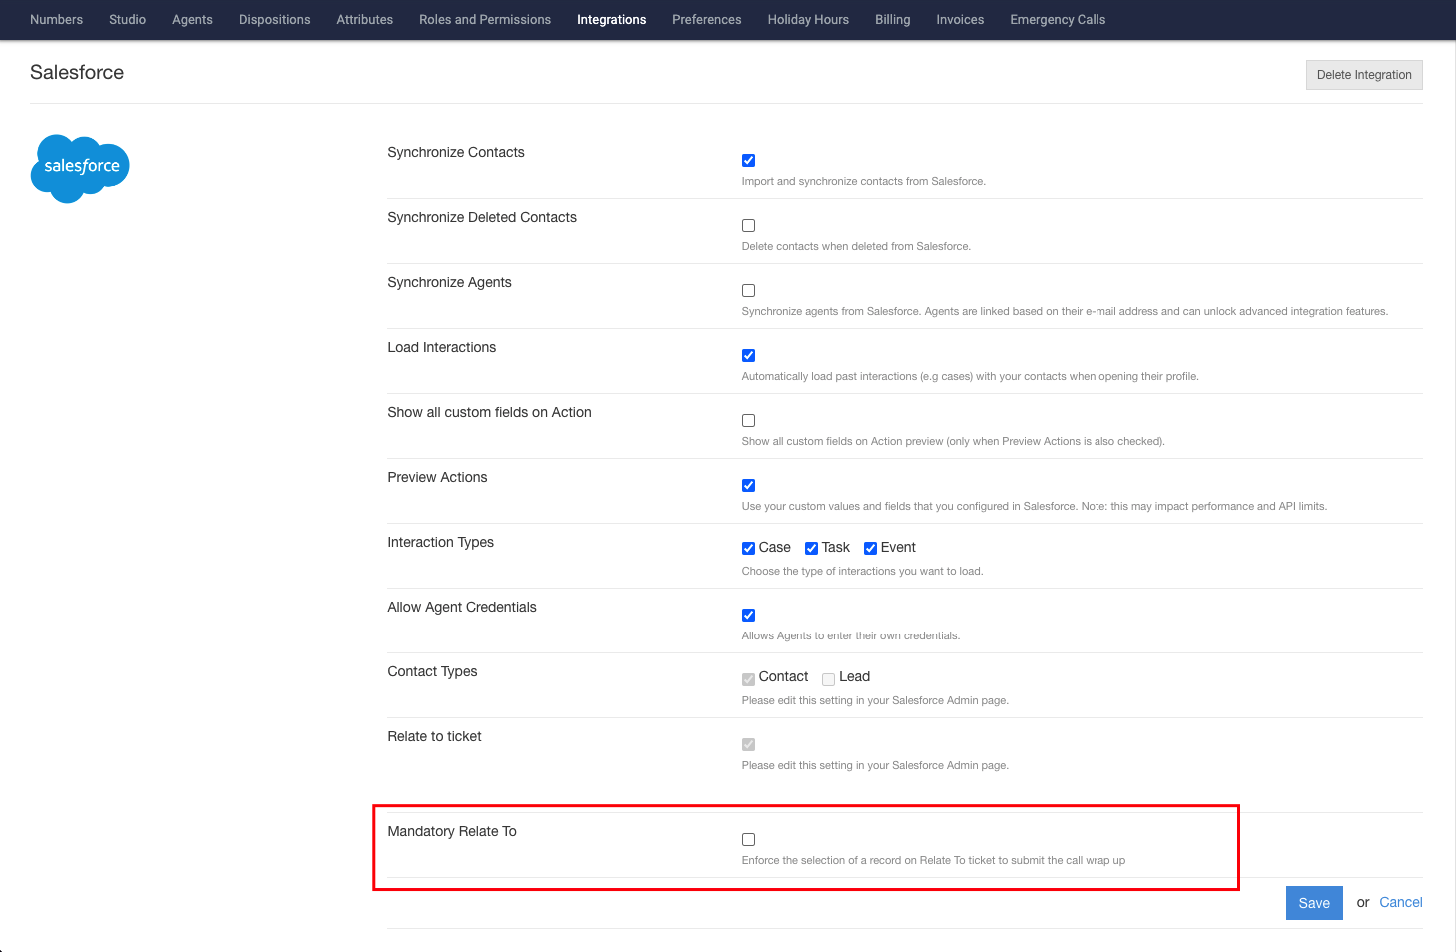The height and width of the screenshot is (952, 1456).
Task: Click 'Choose the type of interactions' description
Action: tap(862, 571)
